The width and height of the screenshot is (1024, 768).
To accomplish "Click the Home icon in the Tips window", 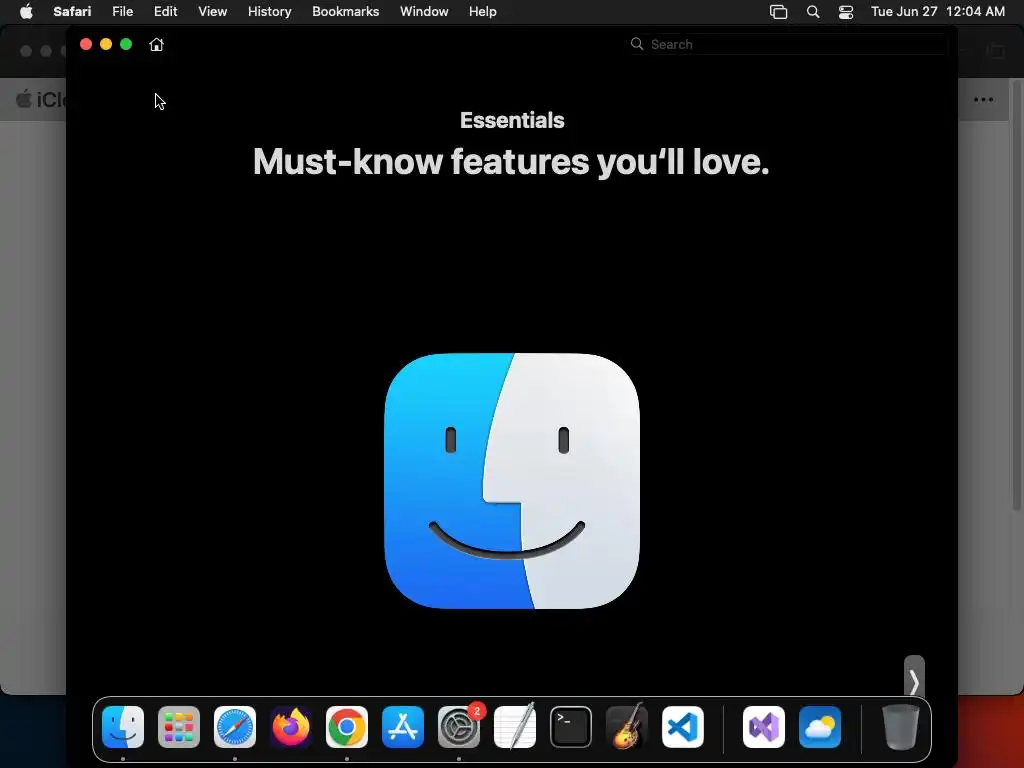I will click(156, 44).
